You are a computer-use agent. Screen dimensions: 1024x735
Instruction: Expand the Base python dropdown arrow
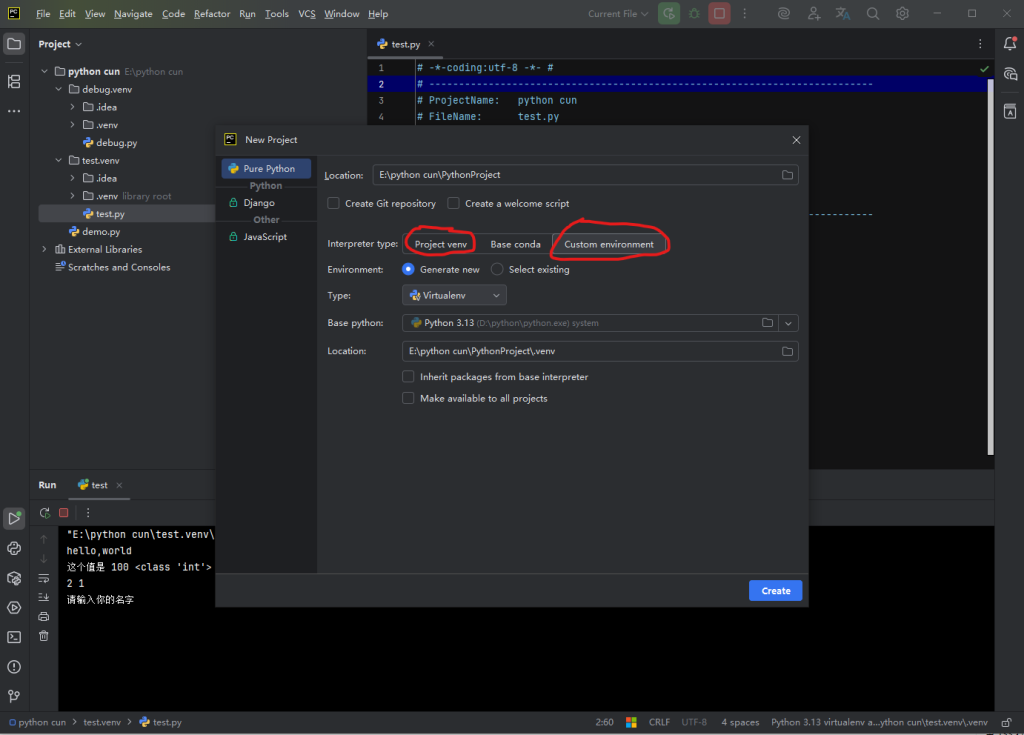coord(789,323)
